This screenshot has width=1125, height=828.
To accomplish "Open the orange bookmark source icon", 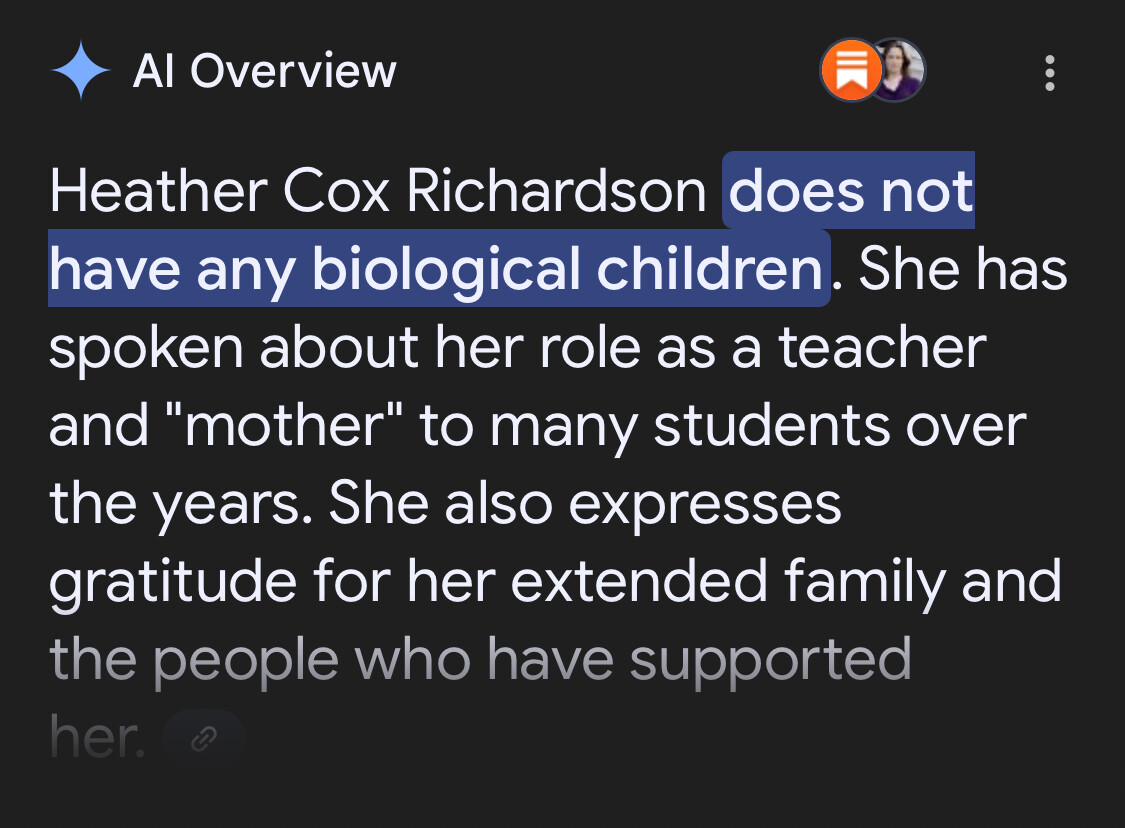I will pyautogui.click(x=850, y=71).
